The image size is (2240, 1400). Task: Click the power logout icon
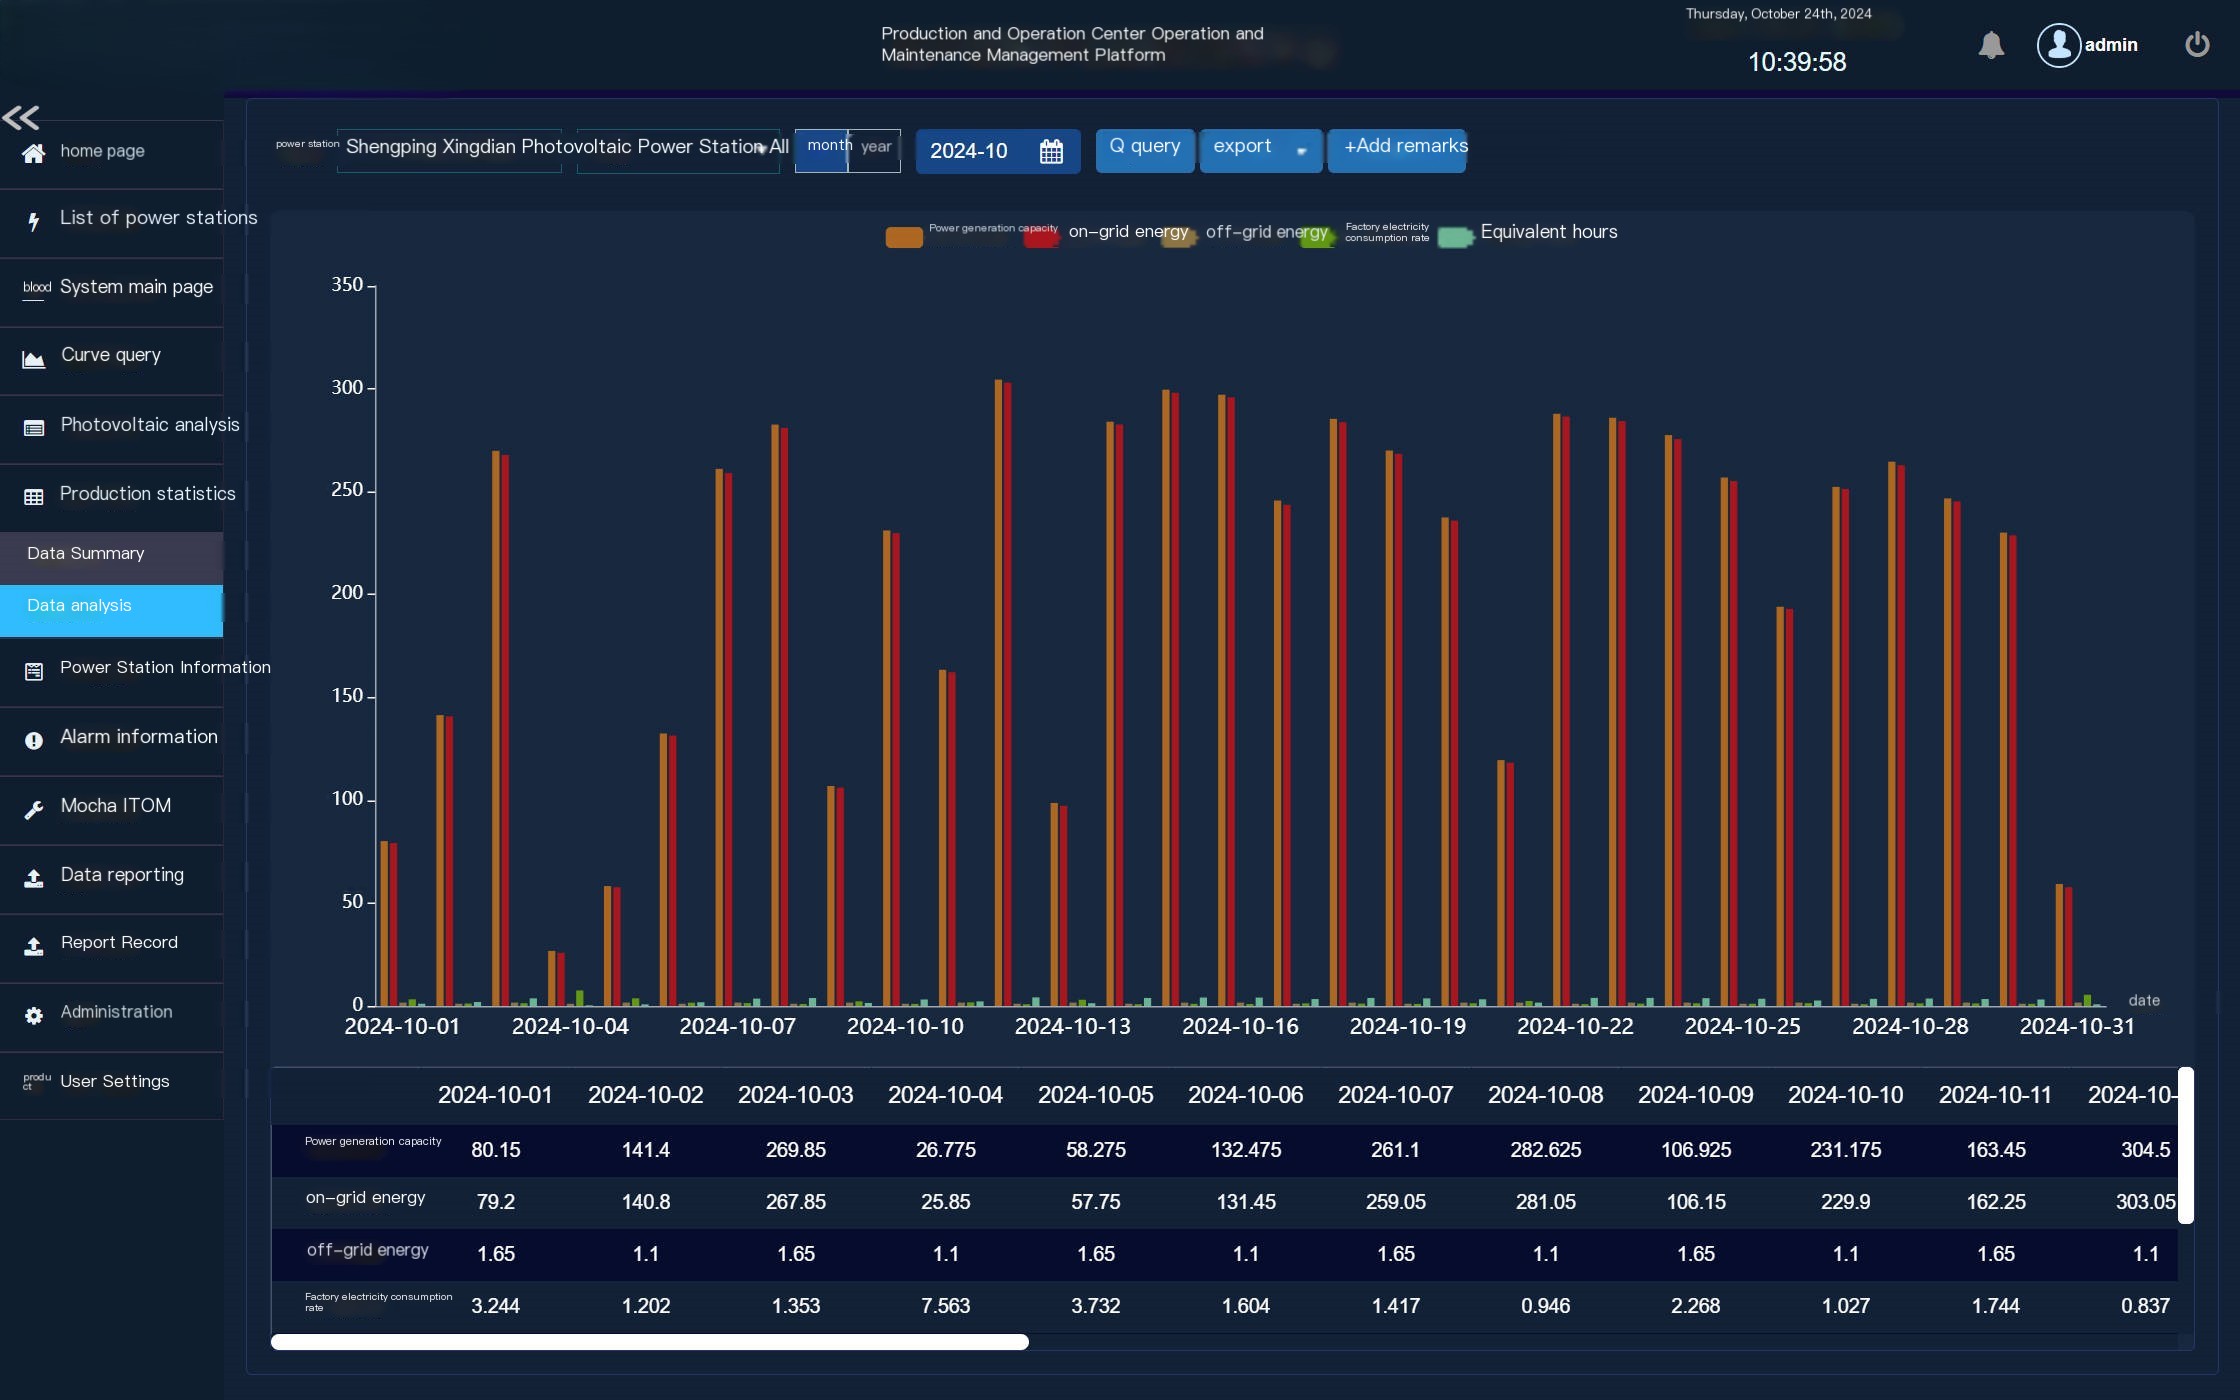point(2197,45)
